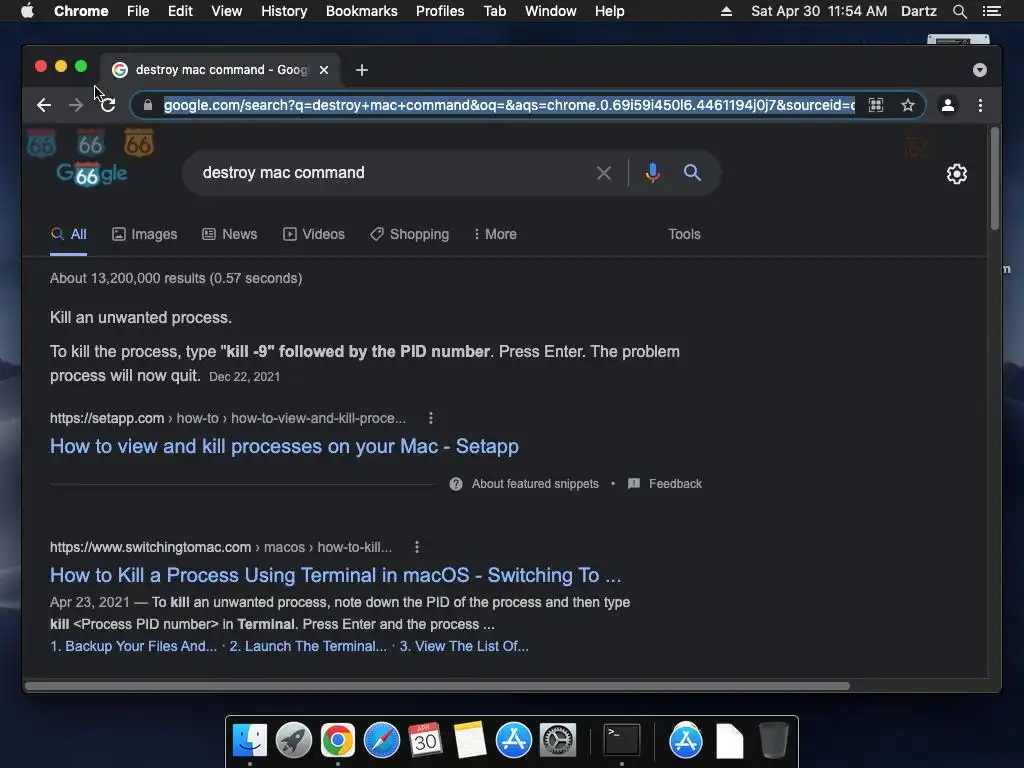Open 'How to view and kill processes' Setapp link

(284, 446)
